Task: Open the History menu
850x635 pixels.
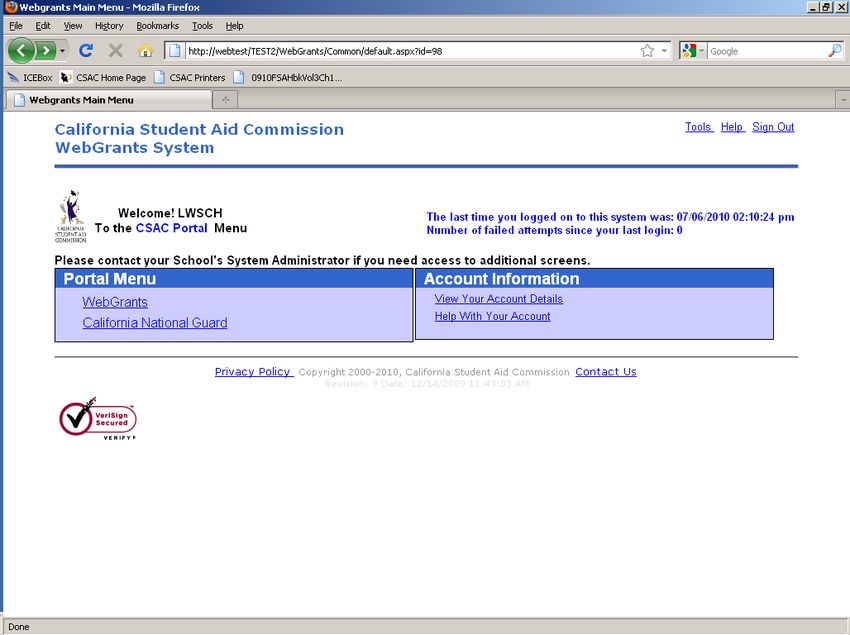Action: coord(109,25)
